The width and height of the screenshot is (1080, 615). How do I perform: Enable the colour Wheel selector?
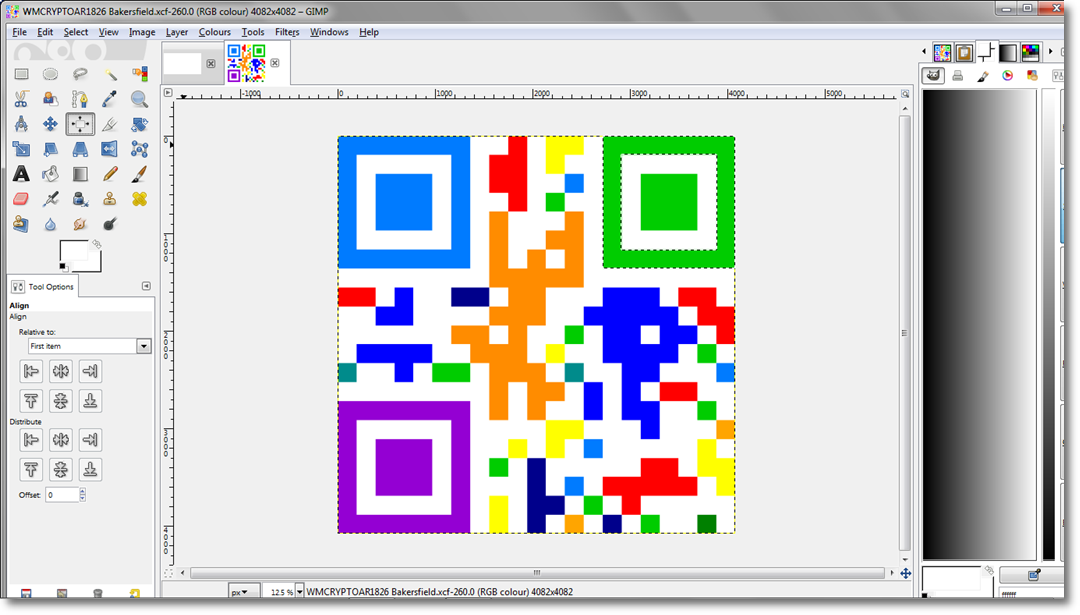pyautogui.click(x=1008, y=76)
